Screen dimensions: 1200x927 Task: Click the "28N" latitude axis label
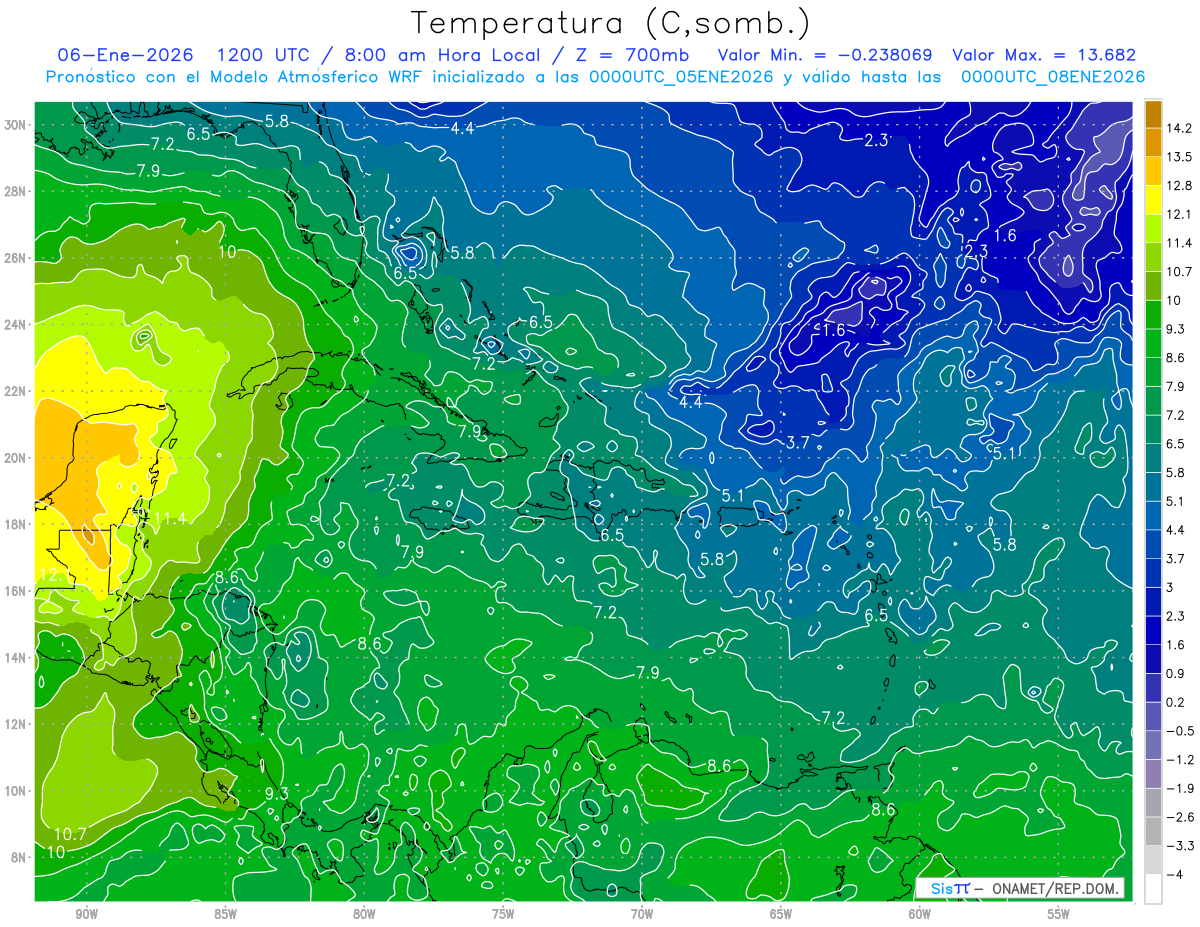(x=17, y=191)
